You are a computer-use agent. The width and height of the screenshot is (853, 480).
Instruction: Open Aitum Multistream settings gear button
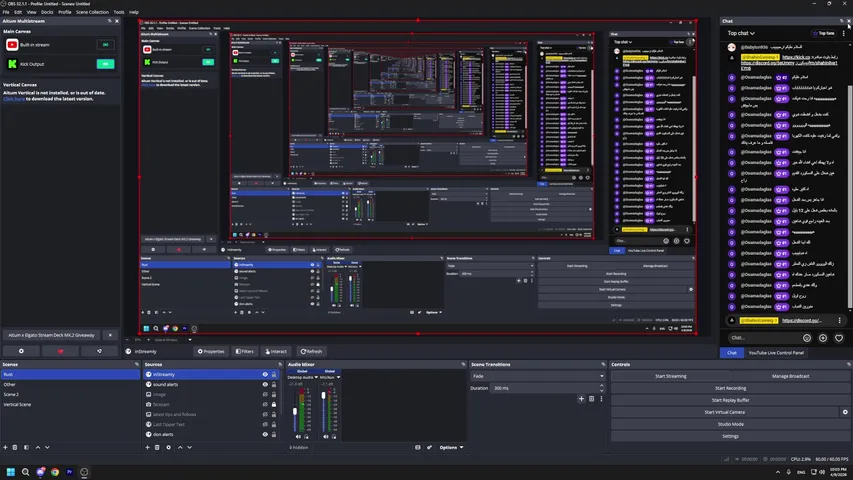(x=21, y=351)
